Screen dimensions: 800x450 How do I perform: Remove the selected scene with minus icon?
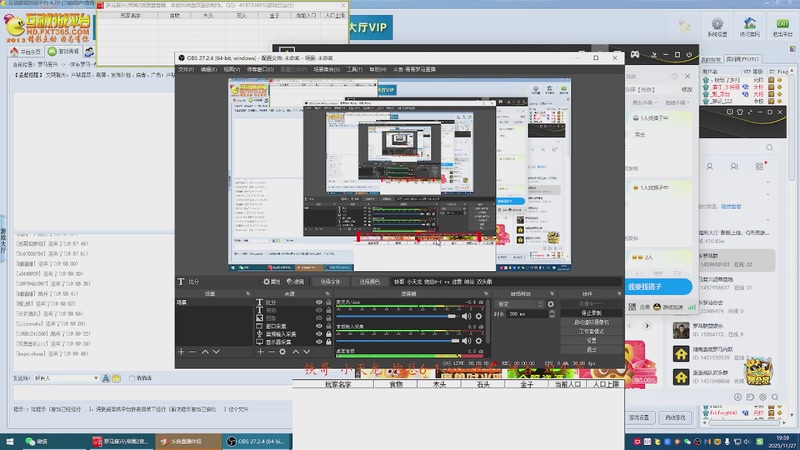[192, 352]
